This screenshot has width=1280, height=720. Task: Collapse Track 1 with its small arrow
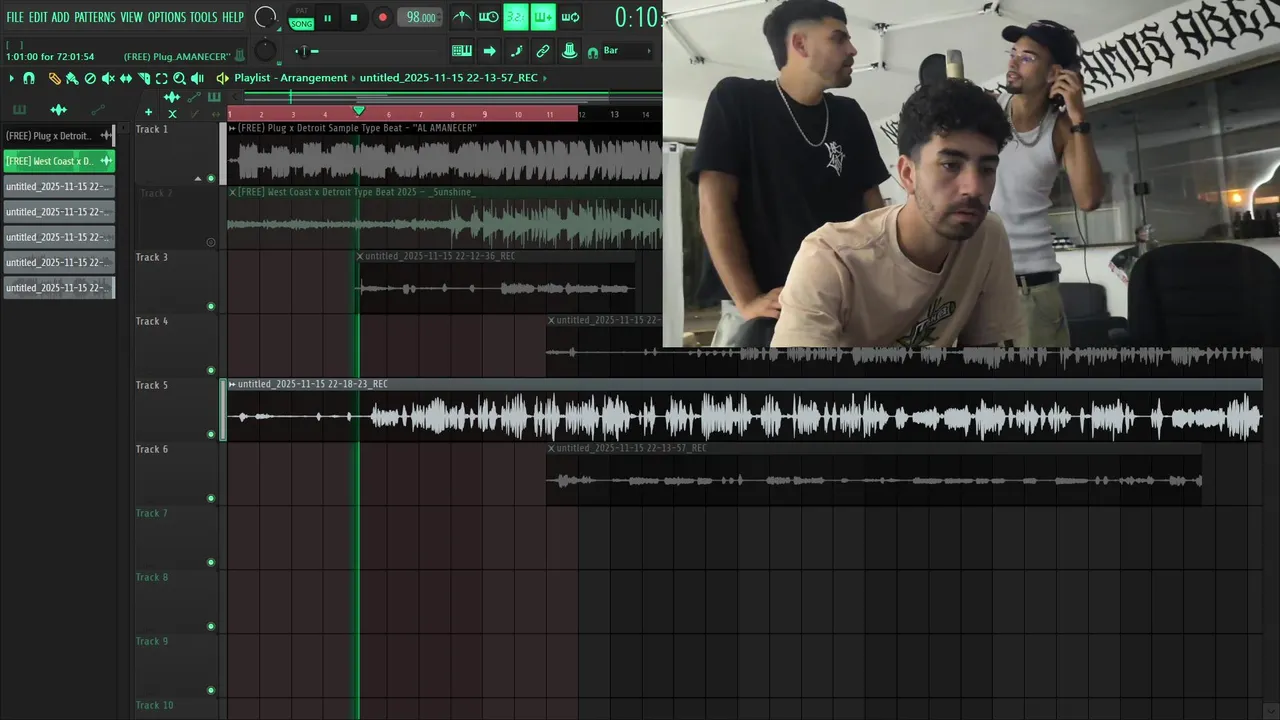197,178
